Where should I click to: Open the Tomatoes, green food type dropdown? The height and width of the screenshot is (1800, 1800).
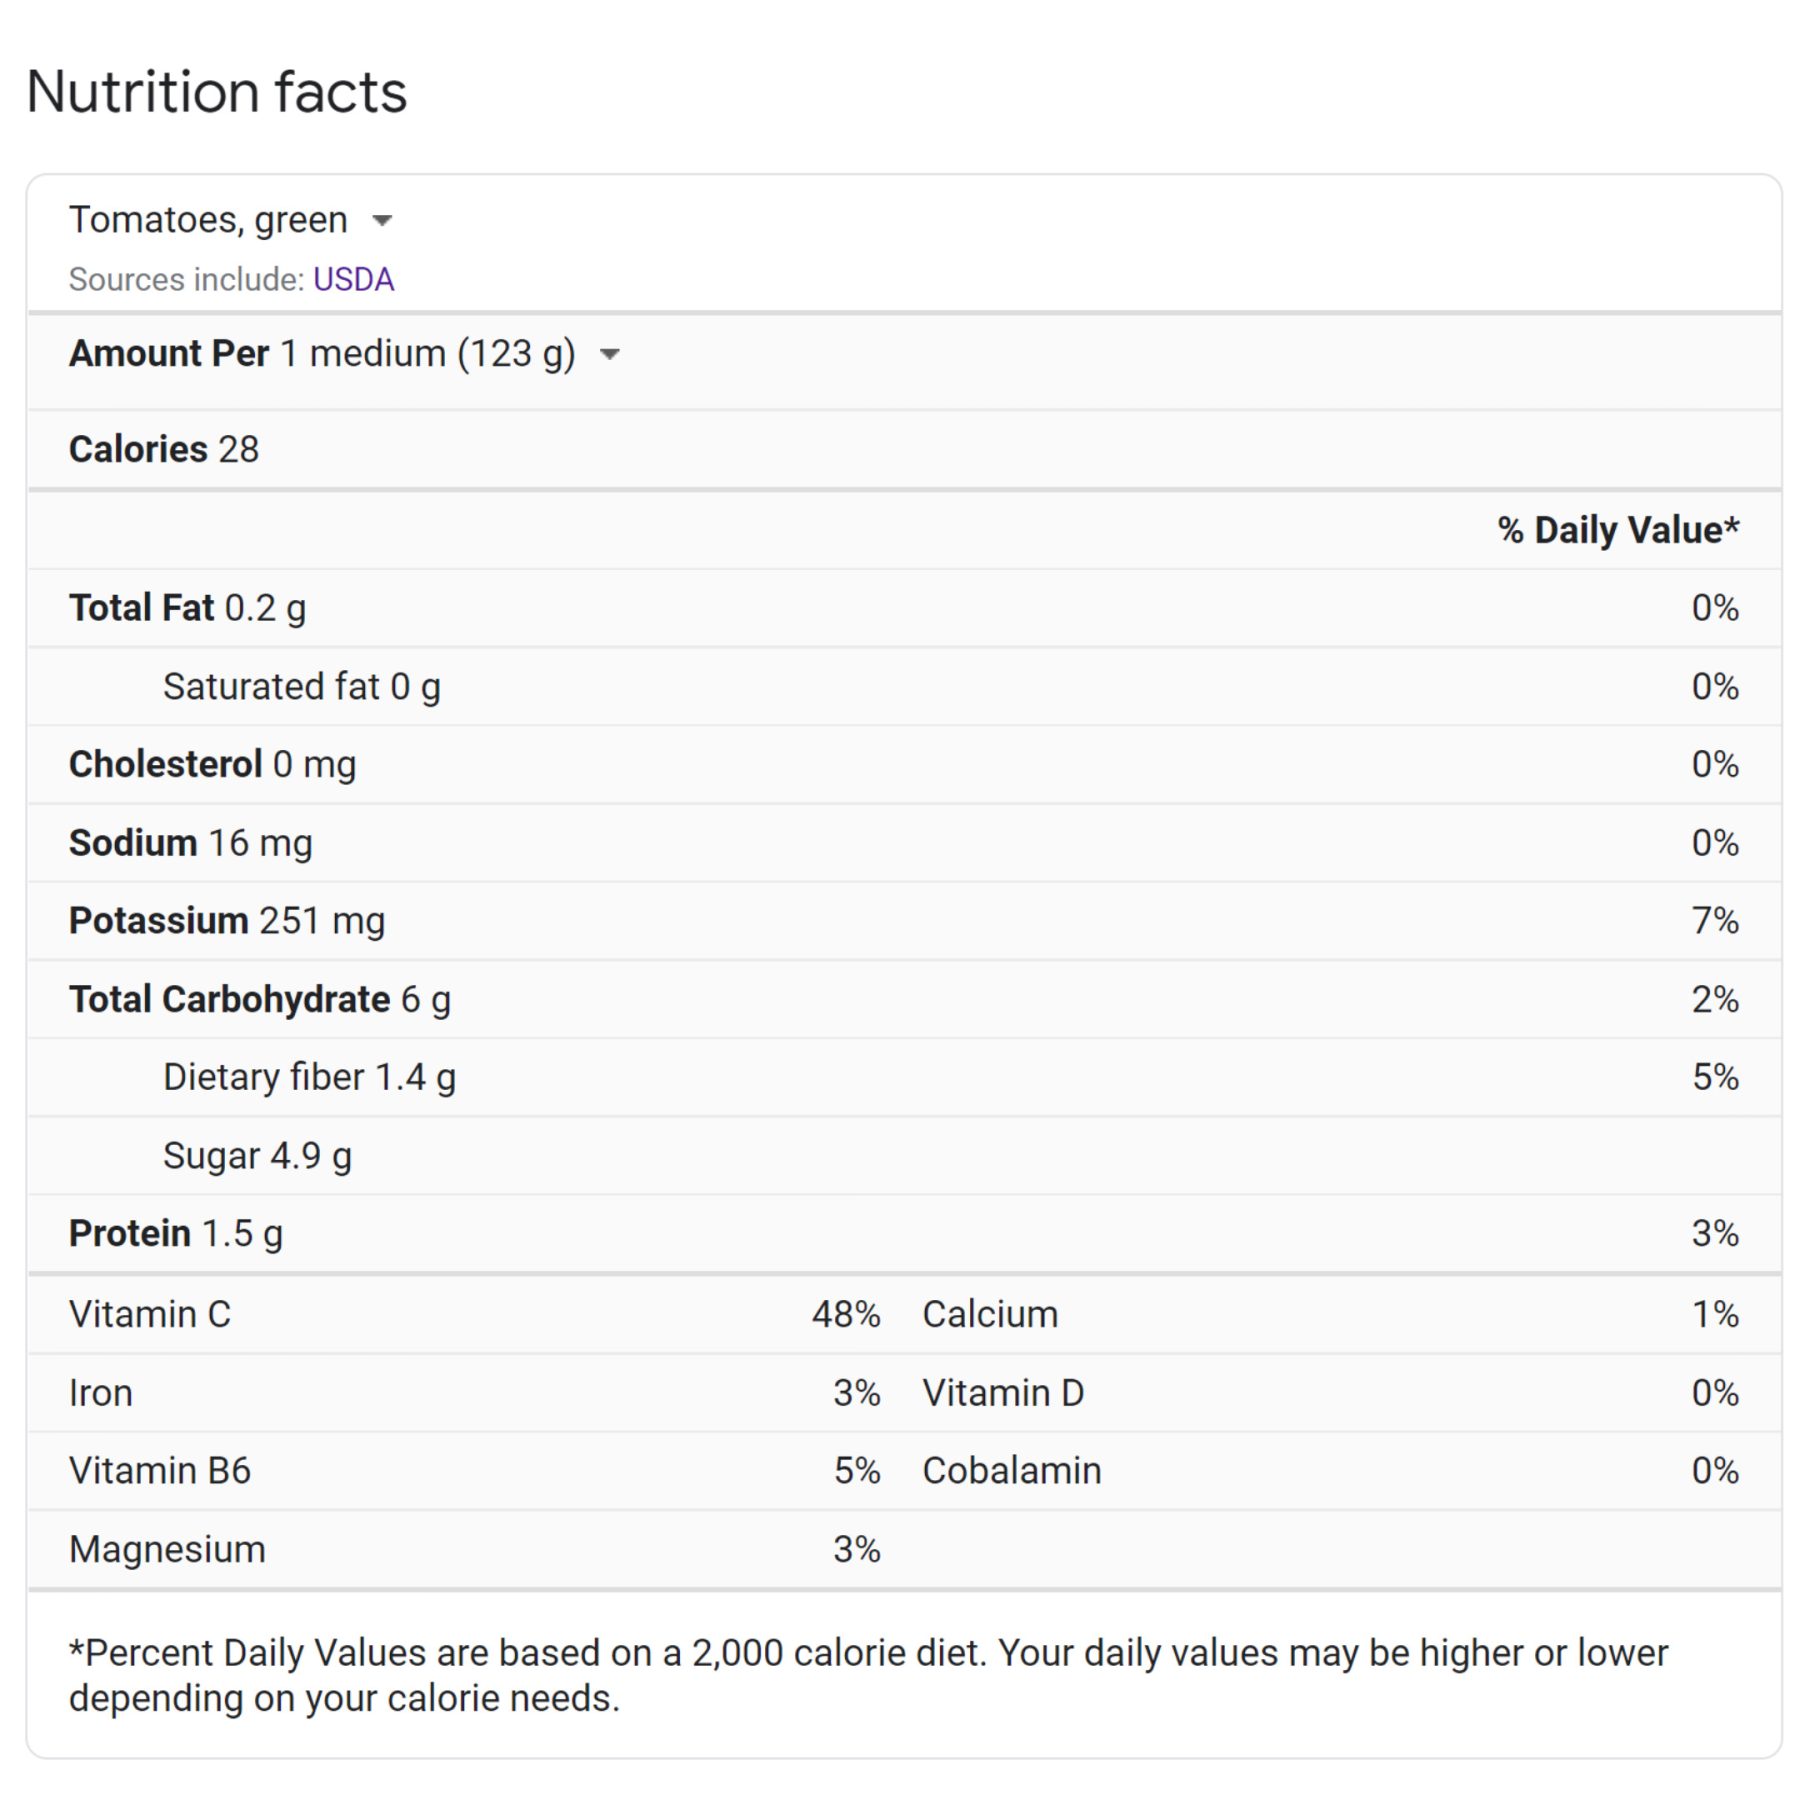click(381, 221)
